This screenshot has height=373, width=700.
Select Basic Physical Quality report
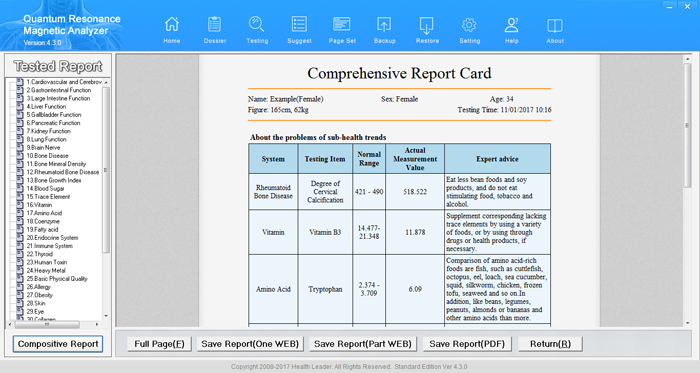[57, 278]
